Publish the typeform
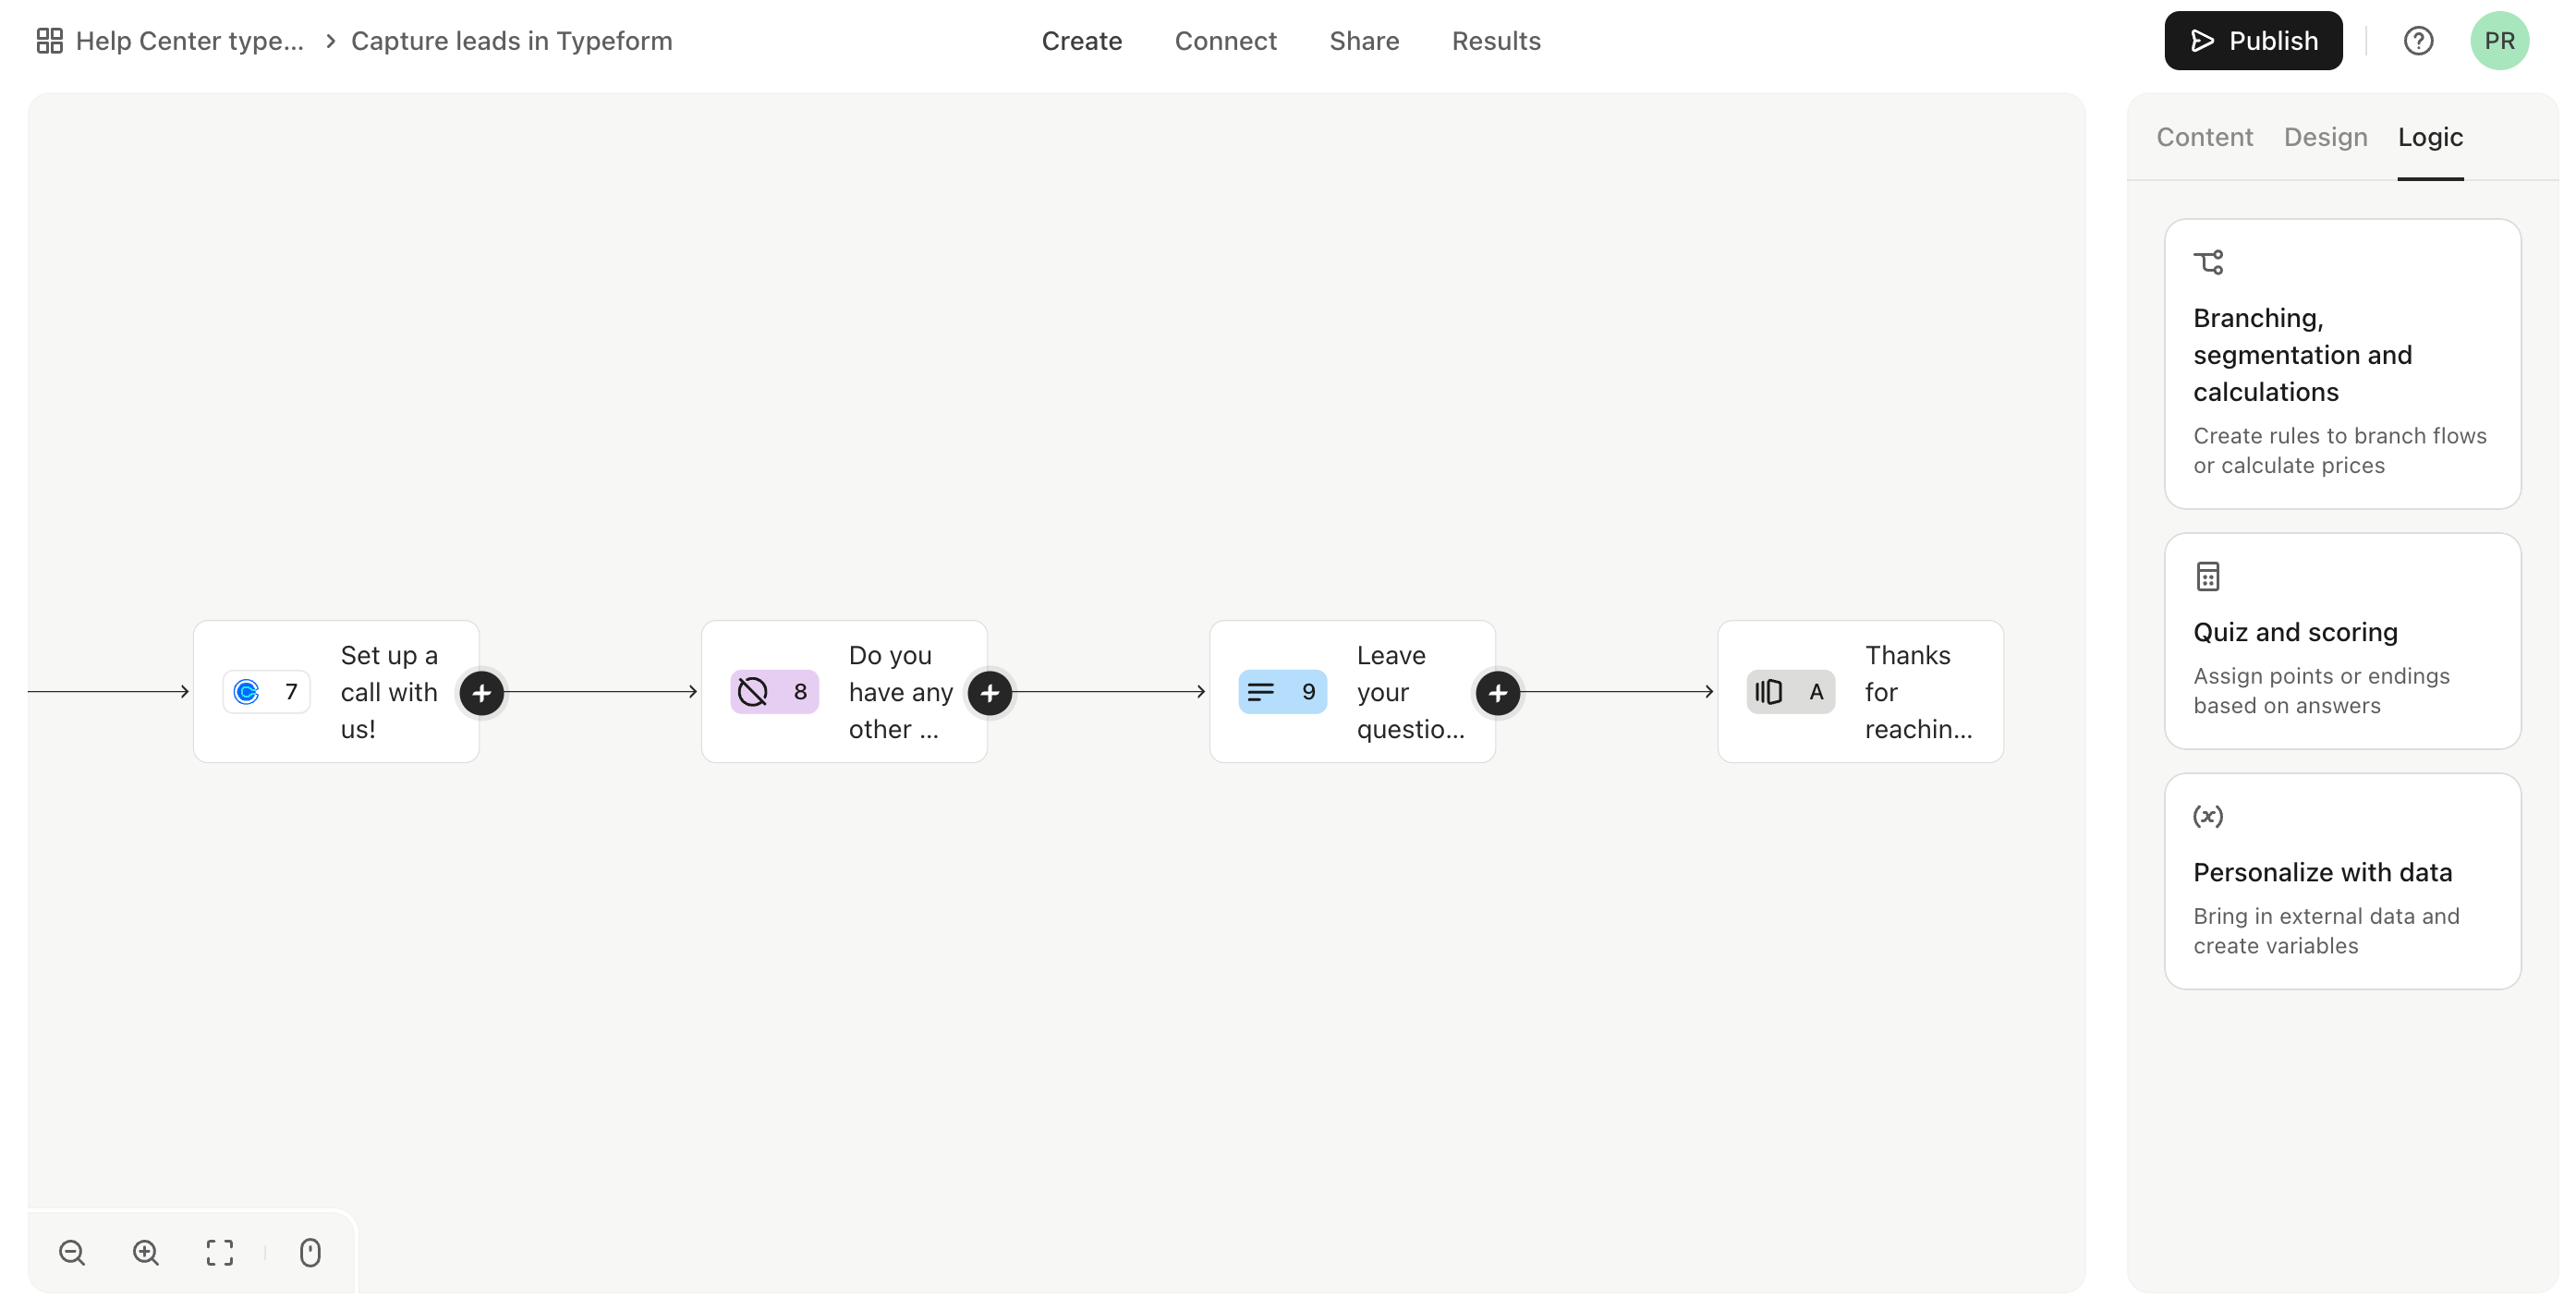Viewport: 2576px width, 1310px height. [x=2253, y=41]
